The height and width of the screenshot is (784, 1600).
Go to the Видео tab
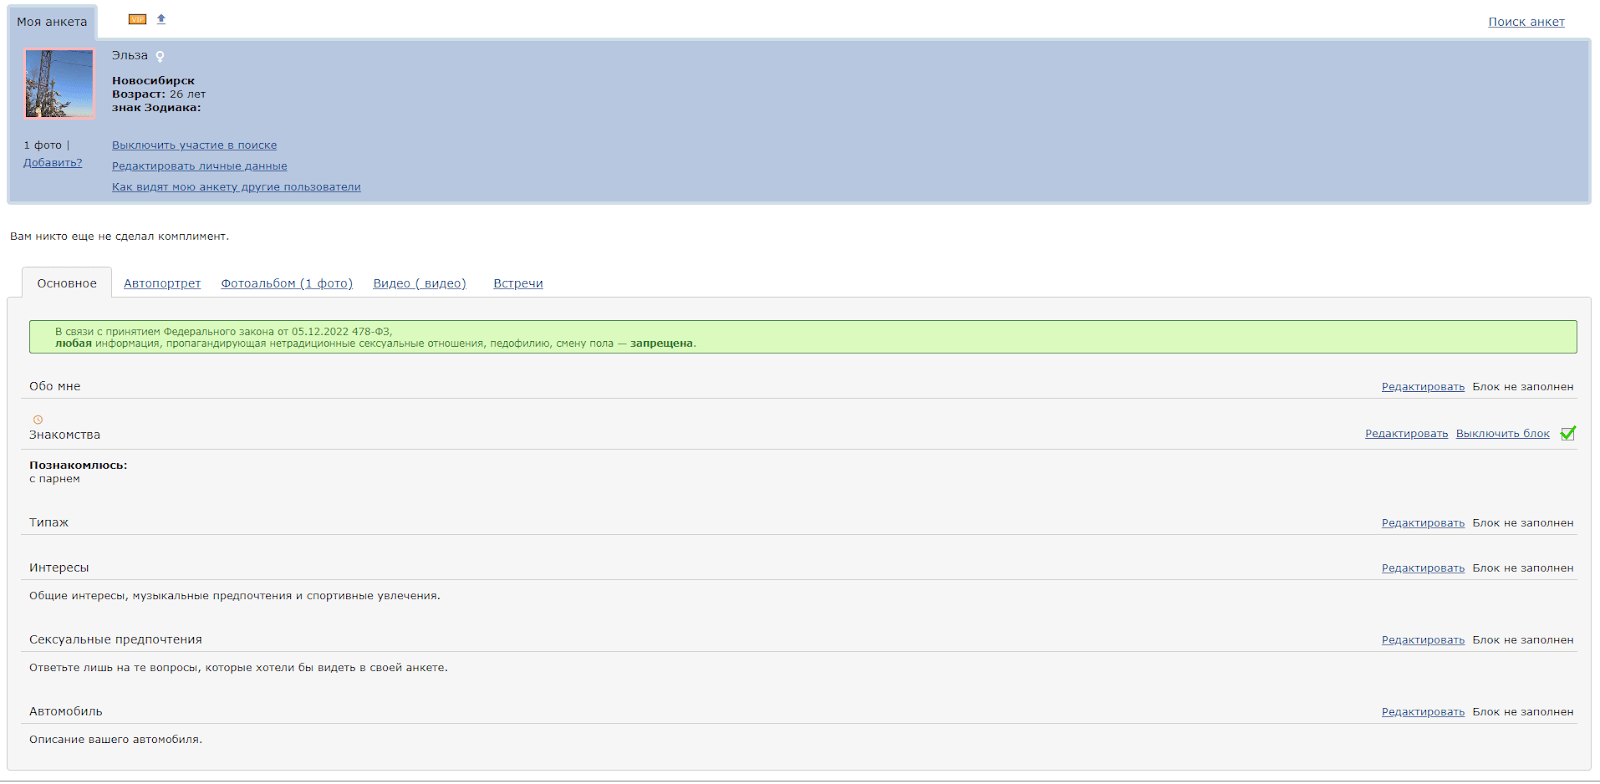point(419,284)
